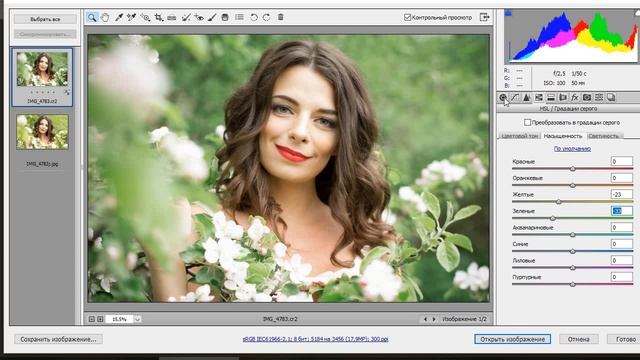Select the Hand tool
Viewport: 640px width, 360px height.
coord(105,18)
